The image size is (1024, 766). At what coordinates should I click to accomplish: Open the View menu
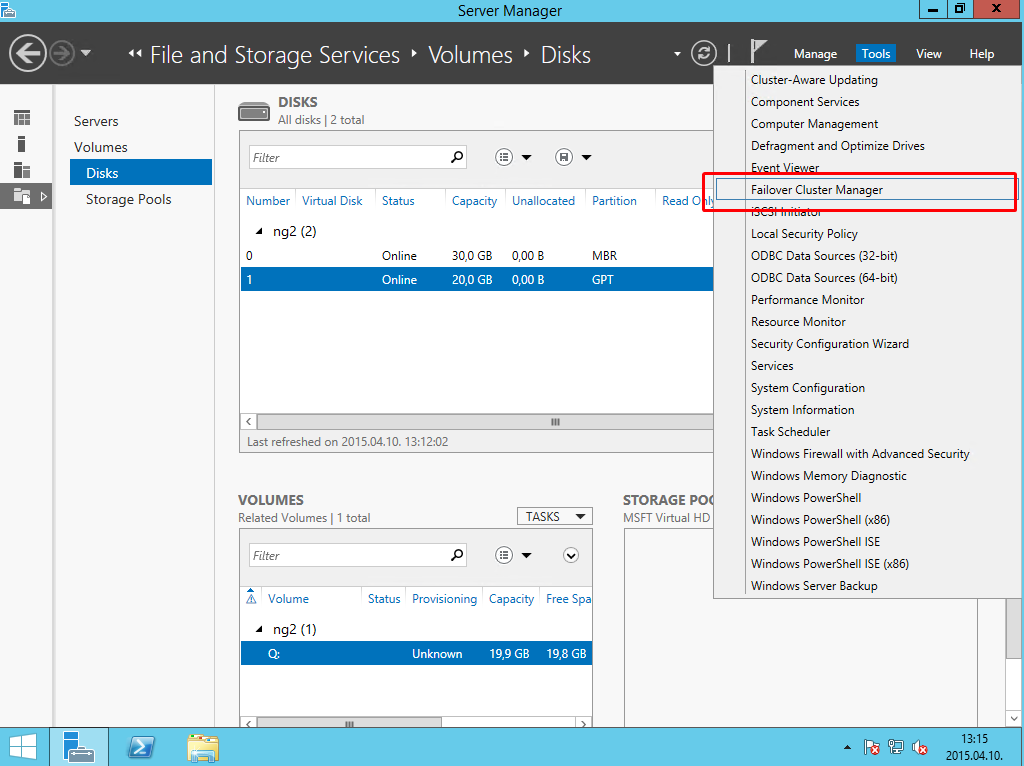928,54
